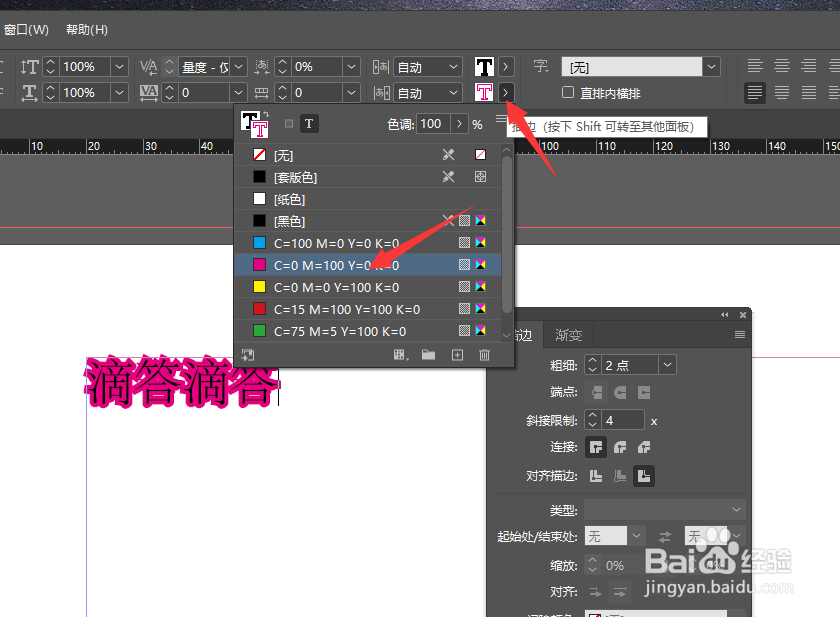Viewport: 840px width, 617px height.
Task: Select the miter join 连接 icon
Action: point(596,447)
